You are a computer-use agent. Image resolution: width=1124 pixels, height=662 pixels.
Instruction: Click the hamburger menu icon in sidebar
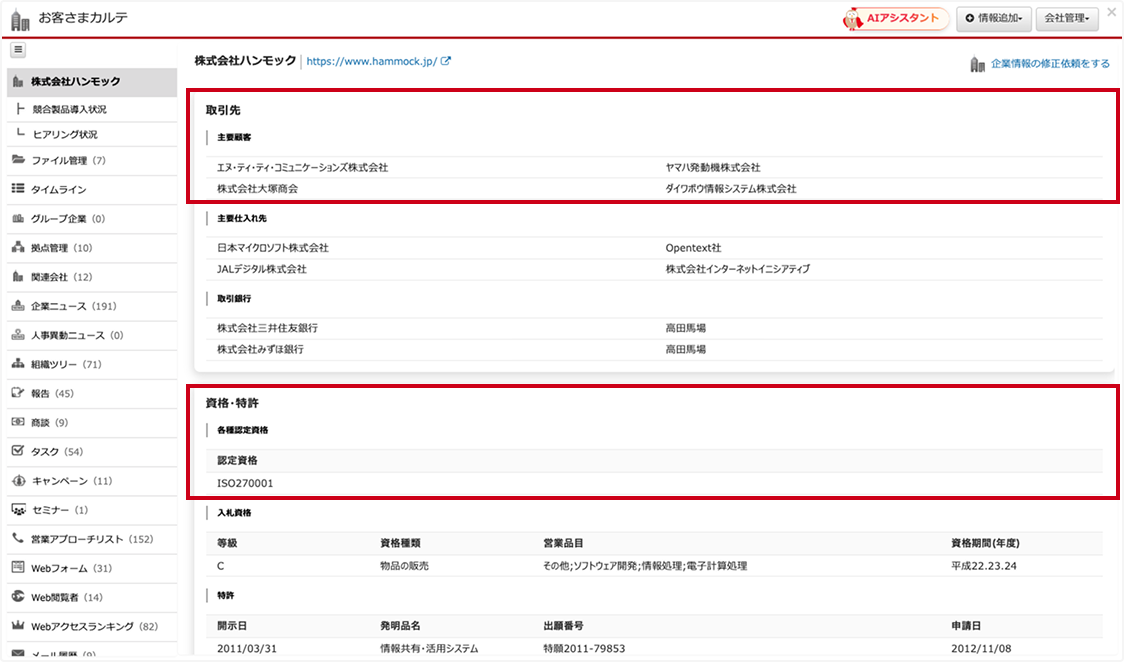point(19,50)
